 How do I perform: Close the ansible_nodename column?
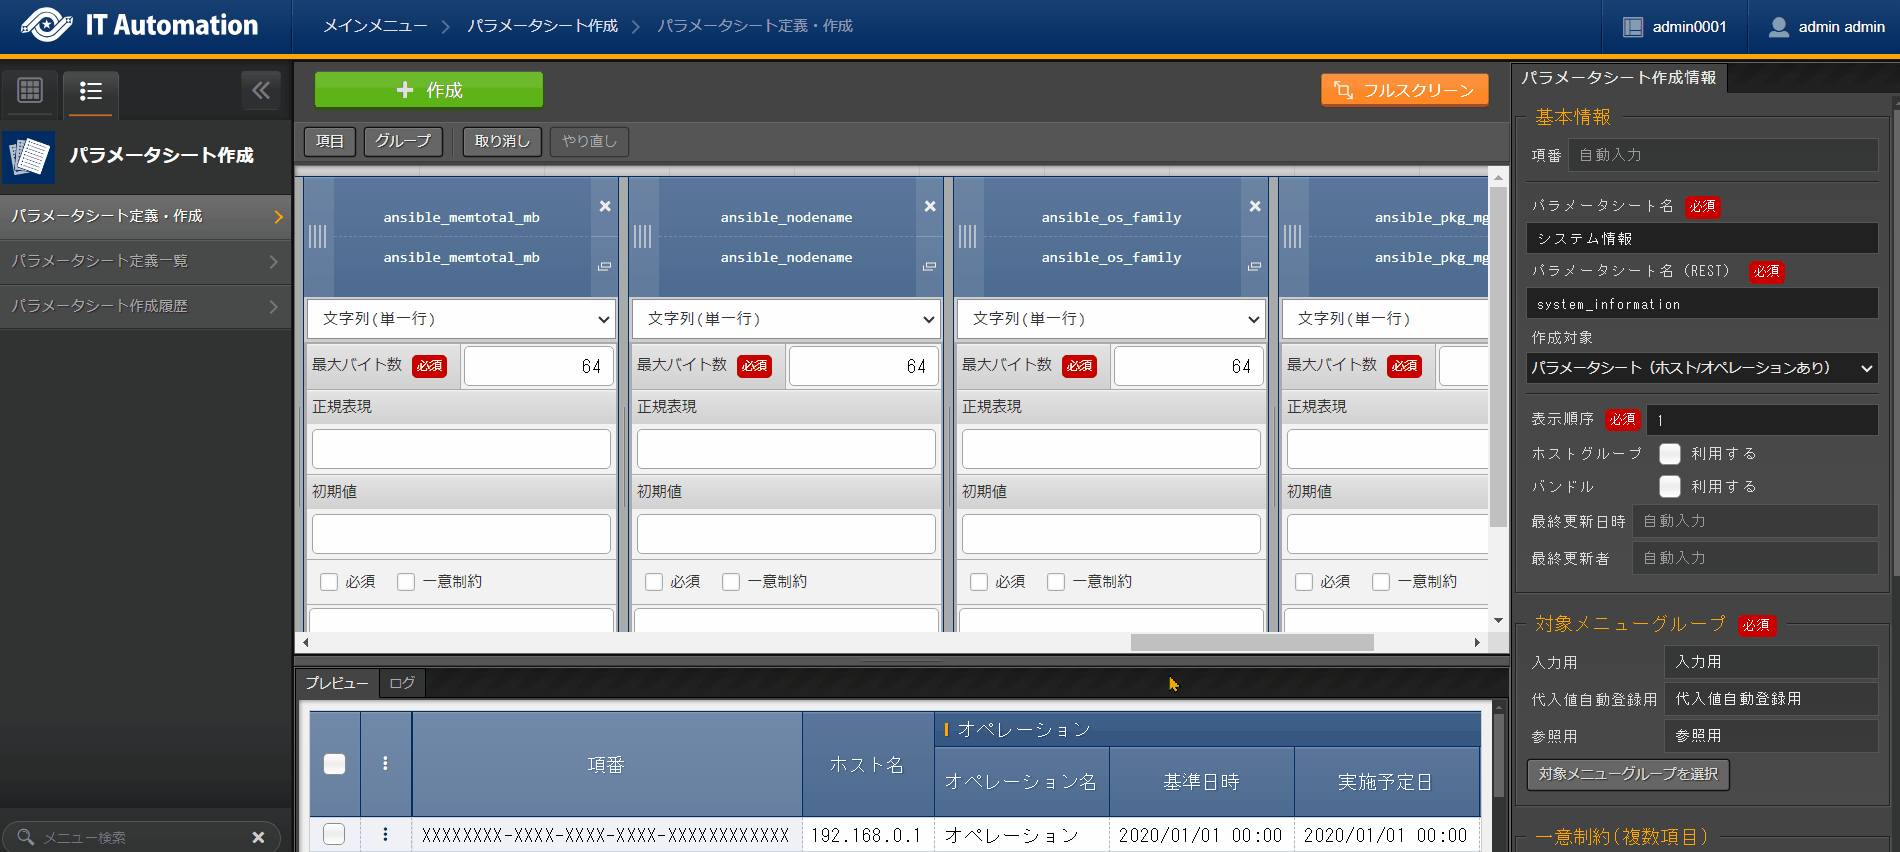tap(930, 206)
